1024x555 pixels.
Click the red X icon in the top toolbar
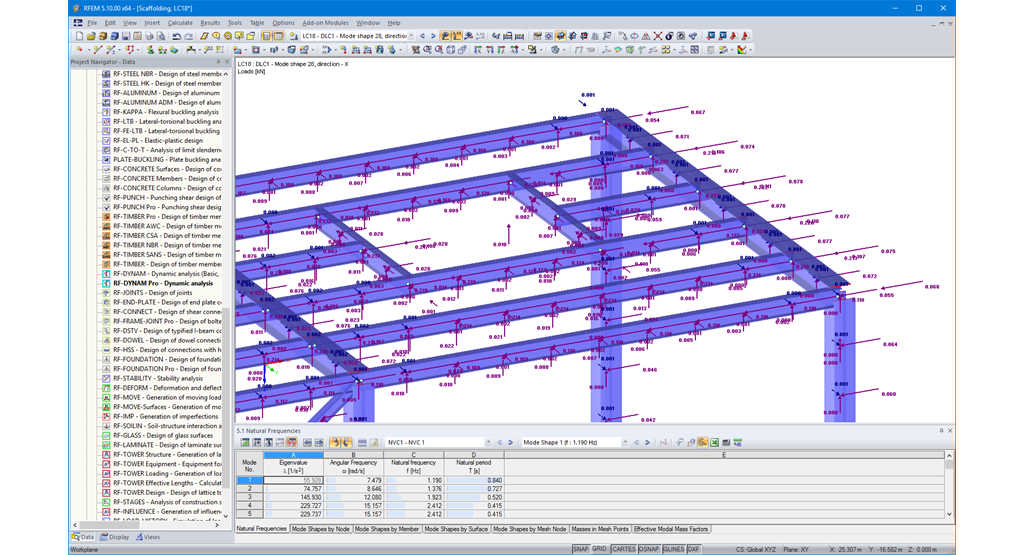[x=658, y=36]
